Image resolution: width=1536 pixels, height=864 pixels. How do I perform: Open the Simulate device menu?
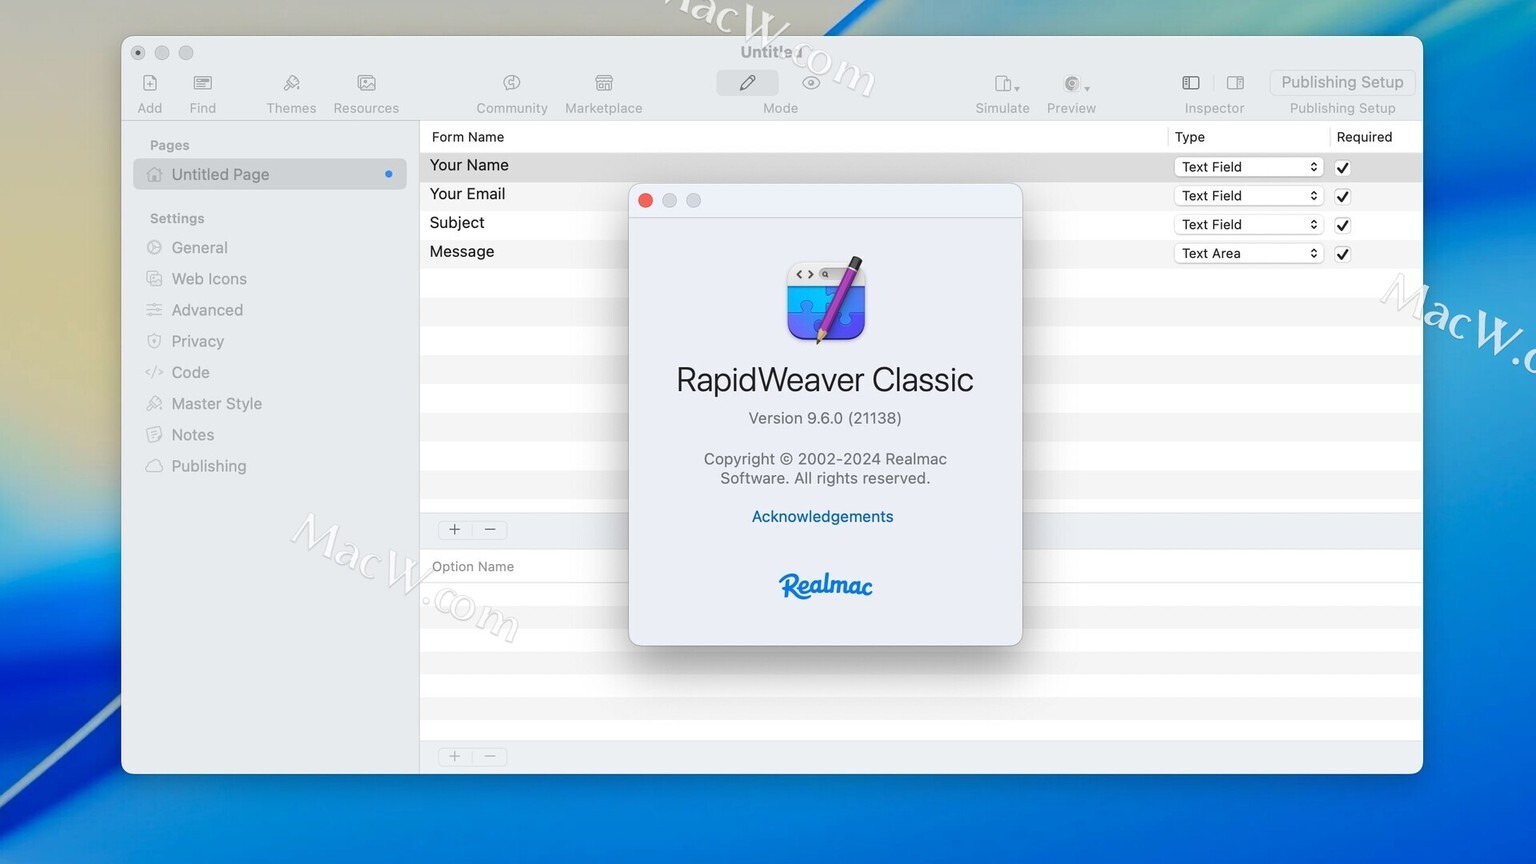1006,84
